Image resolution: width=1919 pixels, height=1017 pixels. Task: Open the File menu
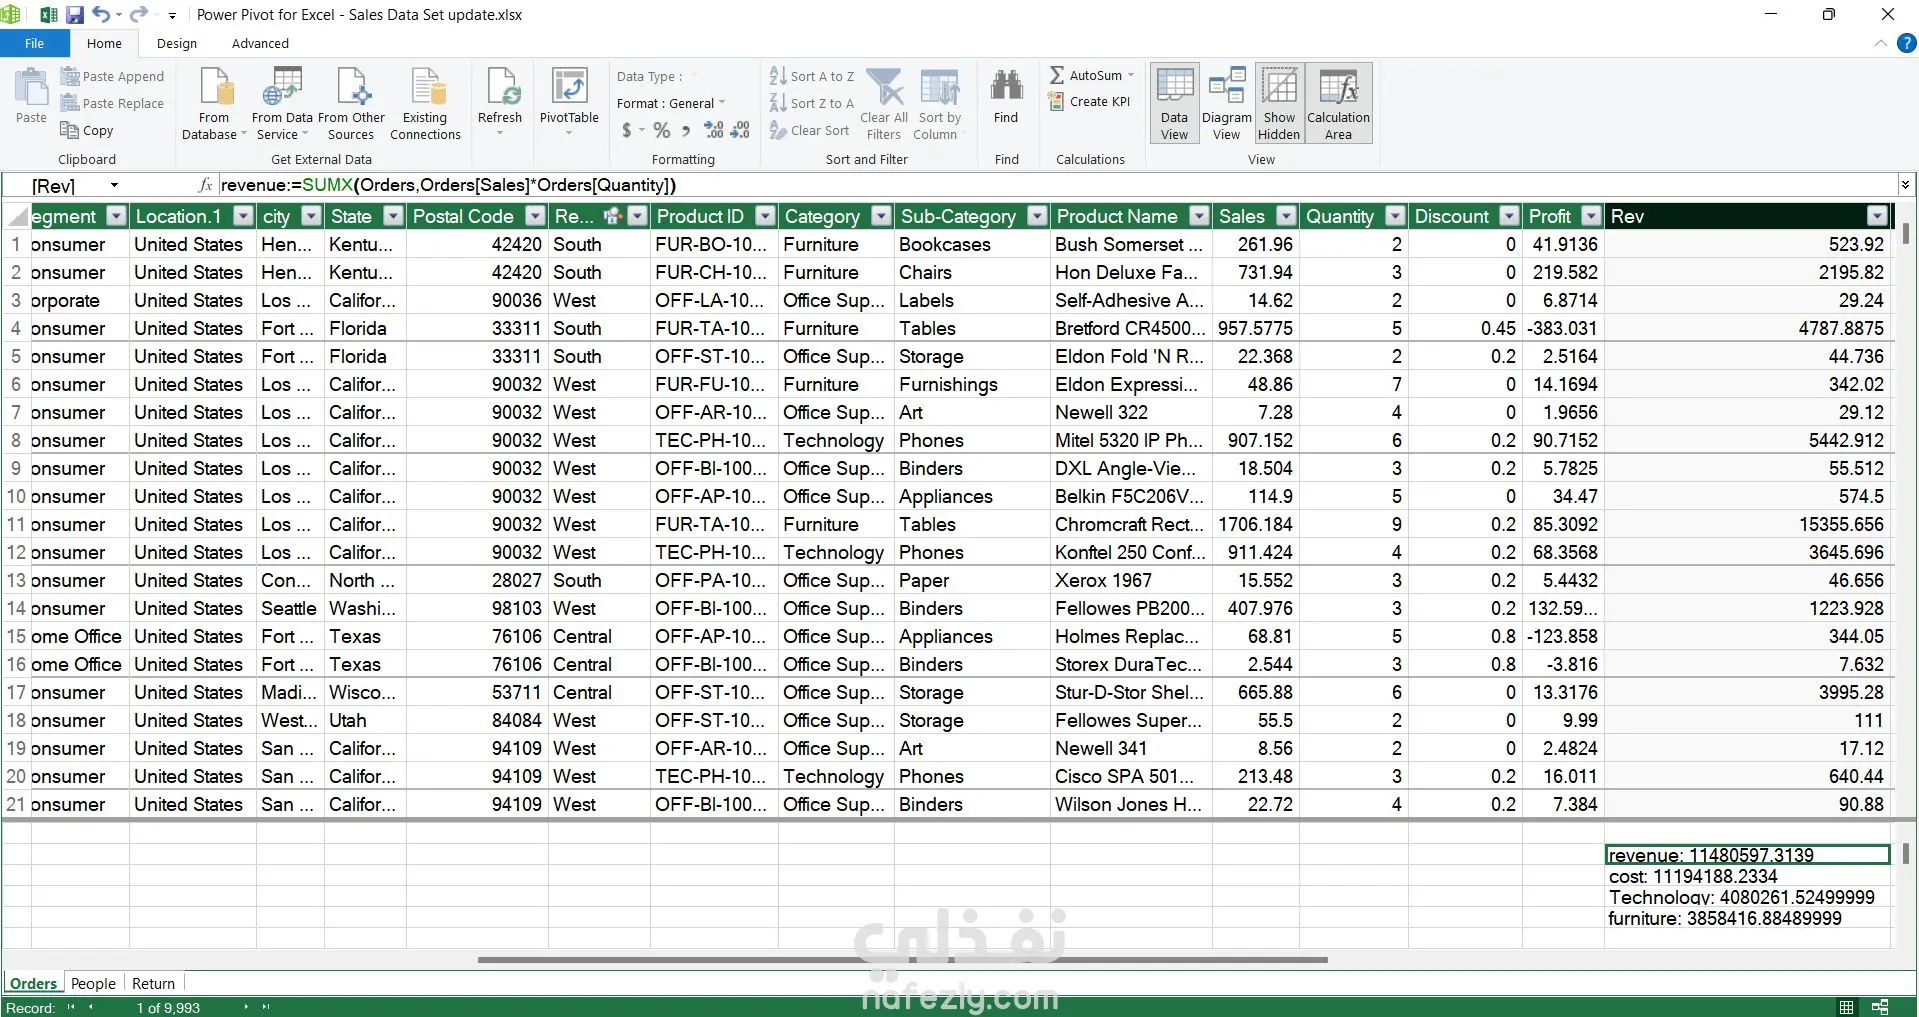tap(35, 43)
